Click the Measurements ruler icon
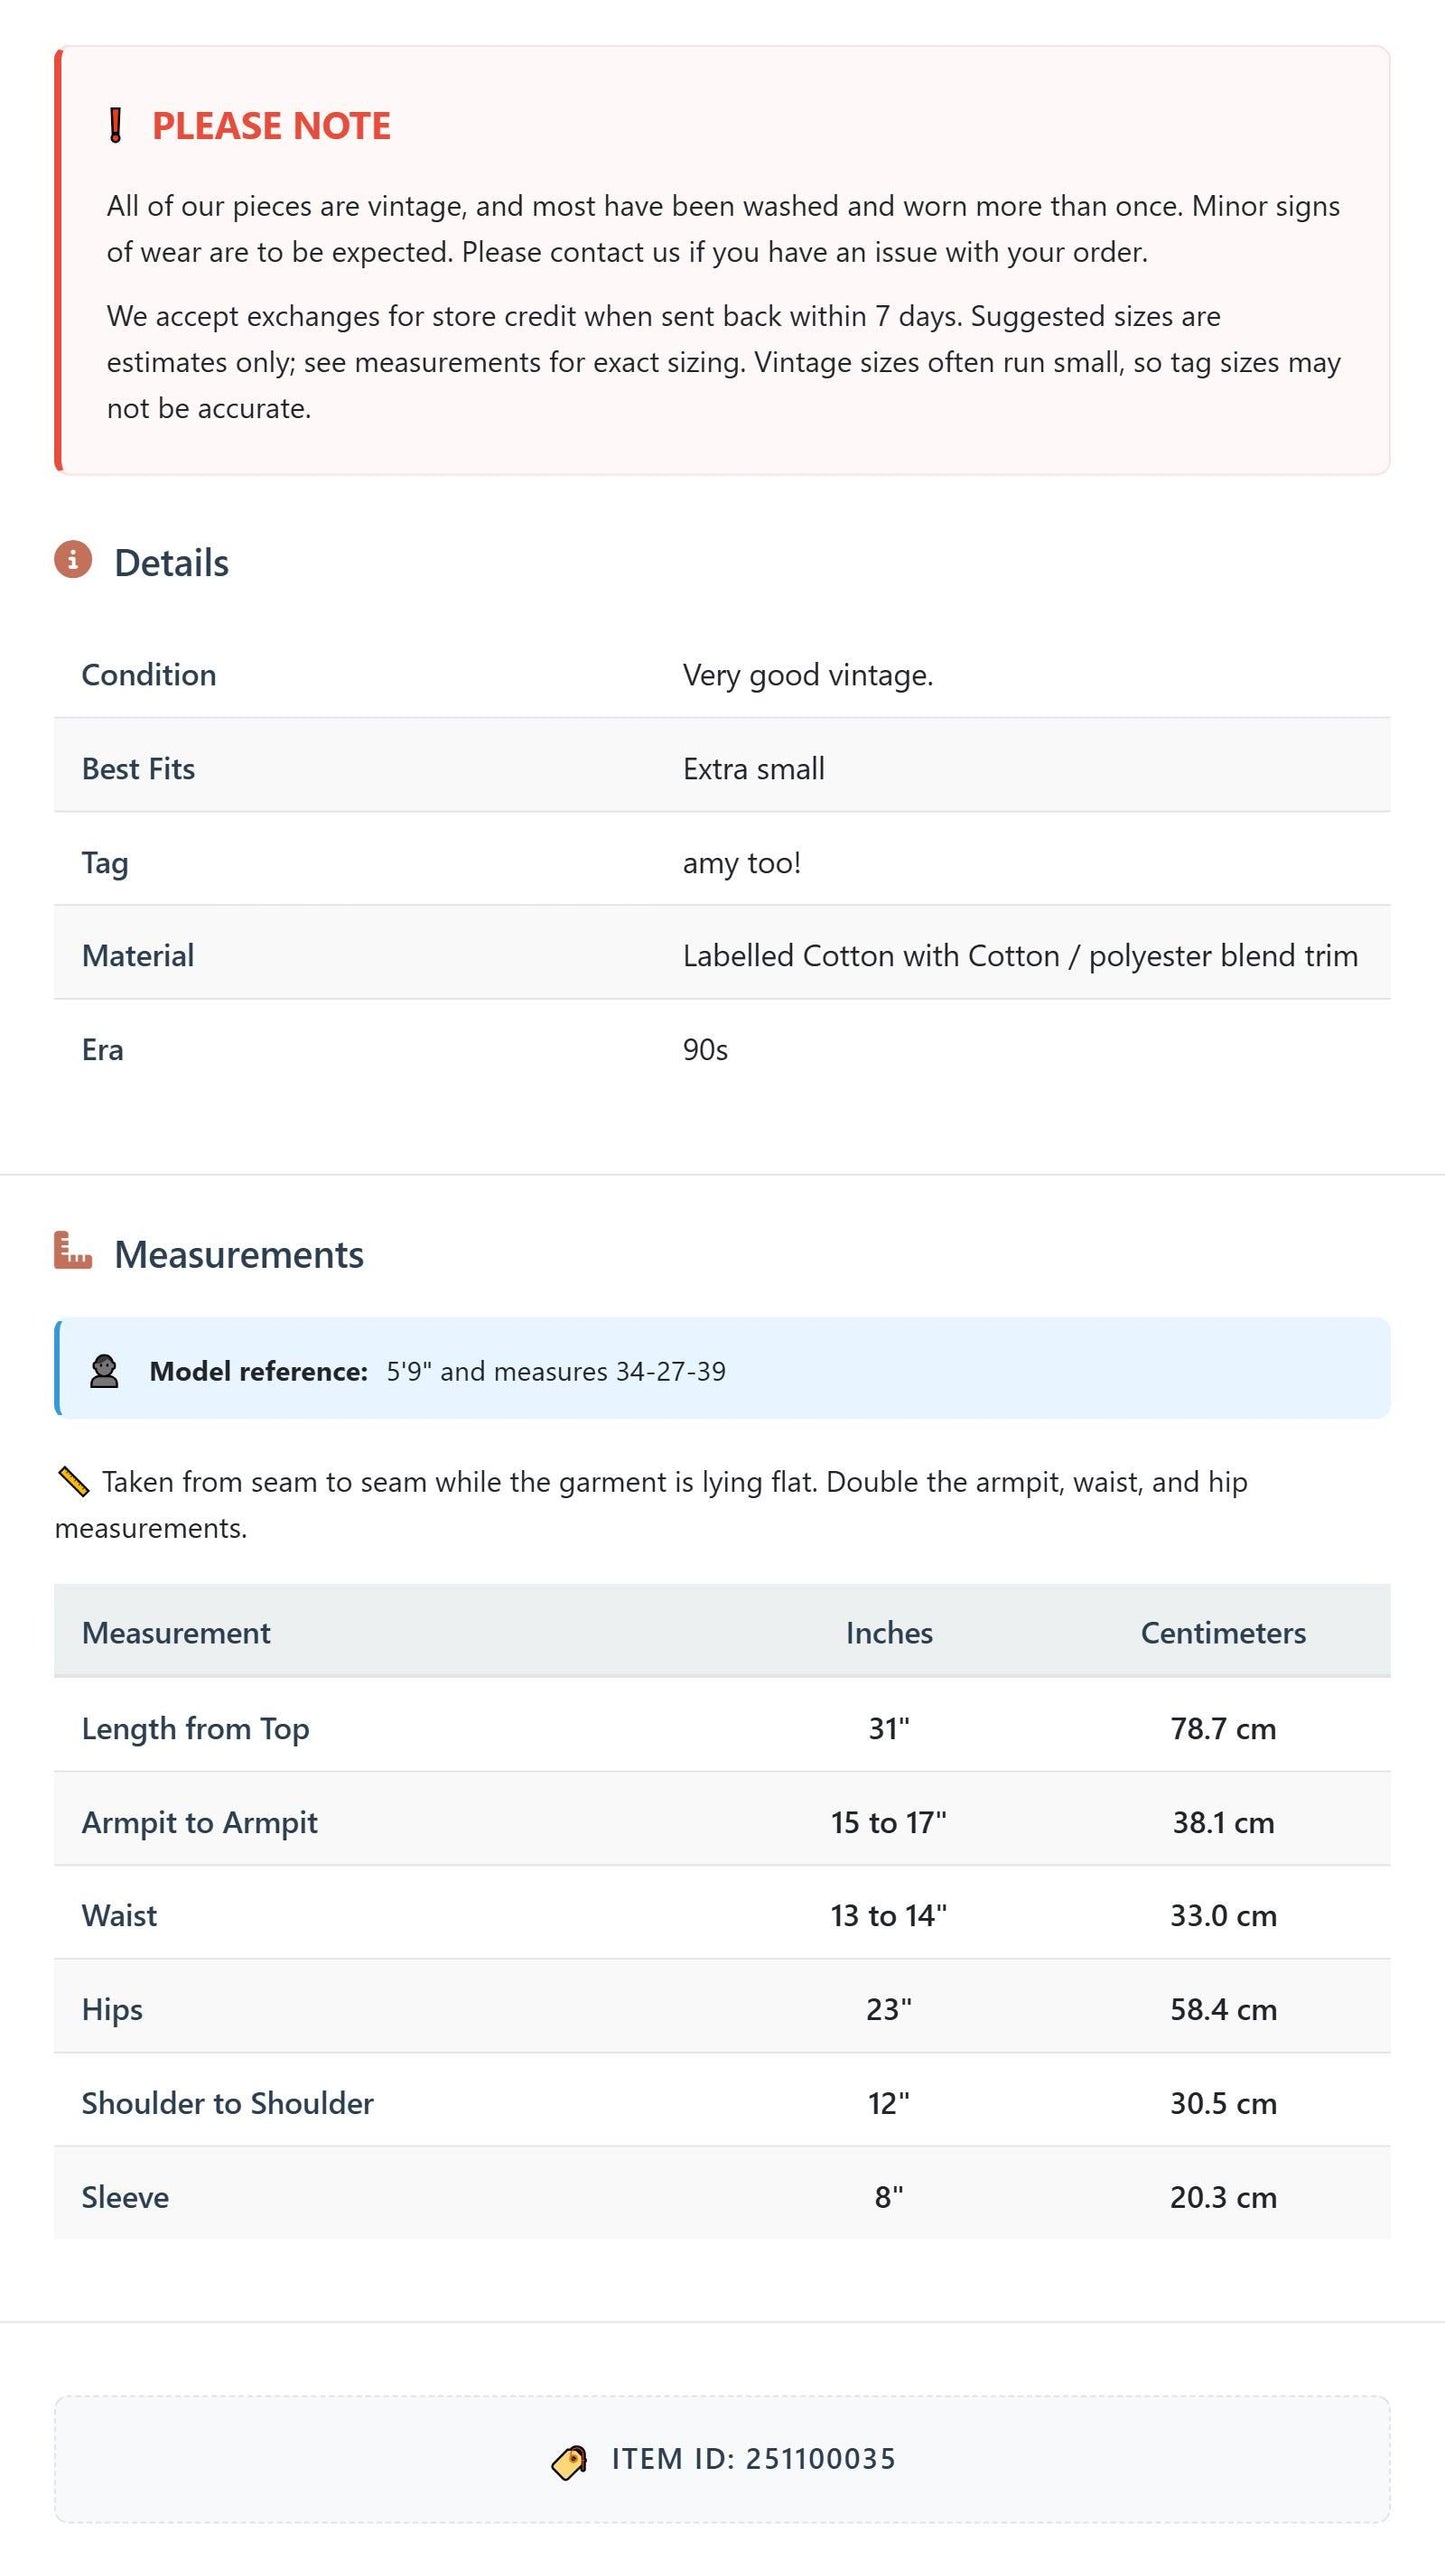This screenshot has height=2570, width=1445. [73, 1251]
